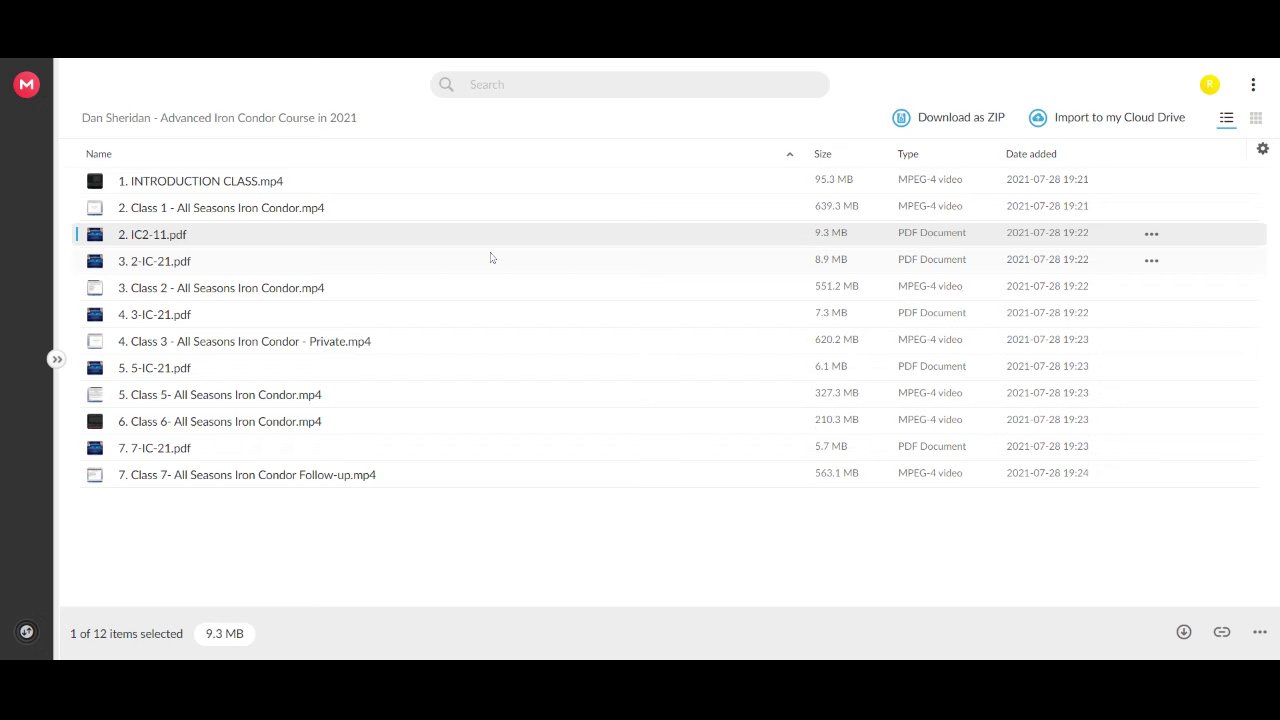Click PDF icon of 3. 2-IC-21.pdf
1280x720 pixels.
pyautogui.click(x=95, y=261)
